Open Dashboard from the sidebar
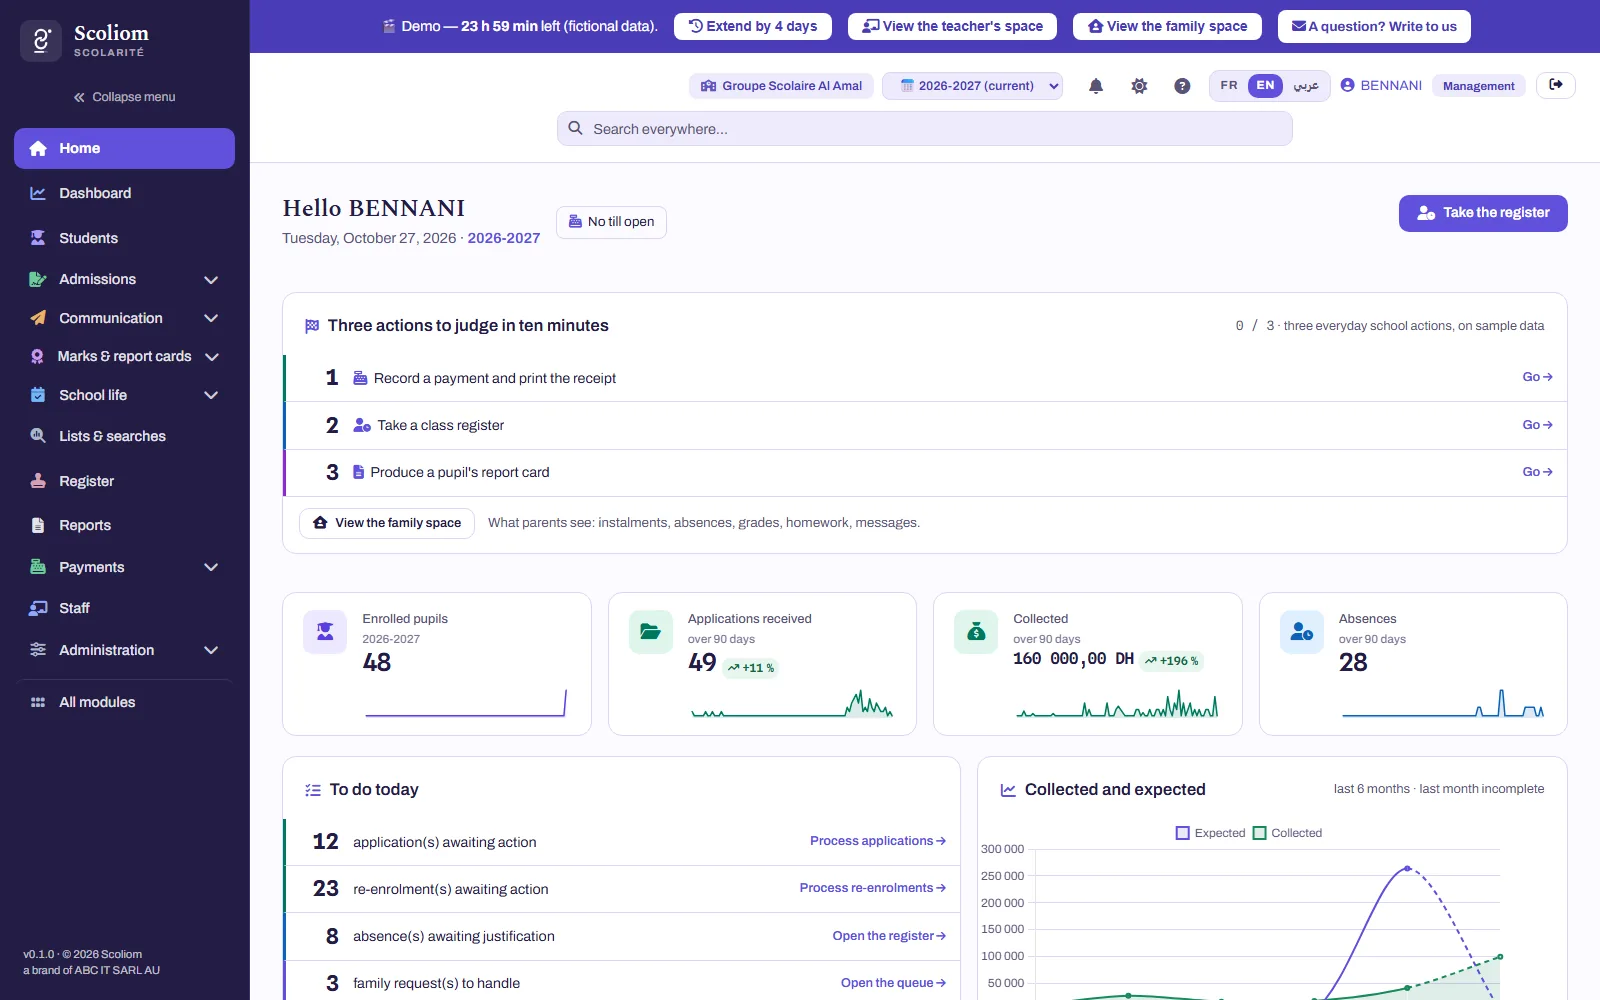1600x1000 pixels. 124,193
